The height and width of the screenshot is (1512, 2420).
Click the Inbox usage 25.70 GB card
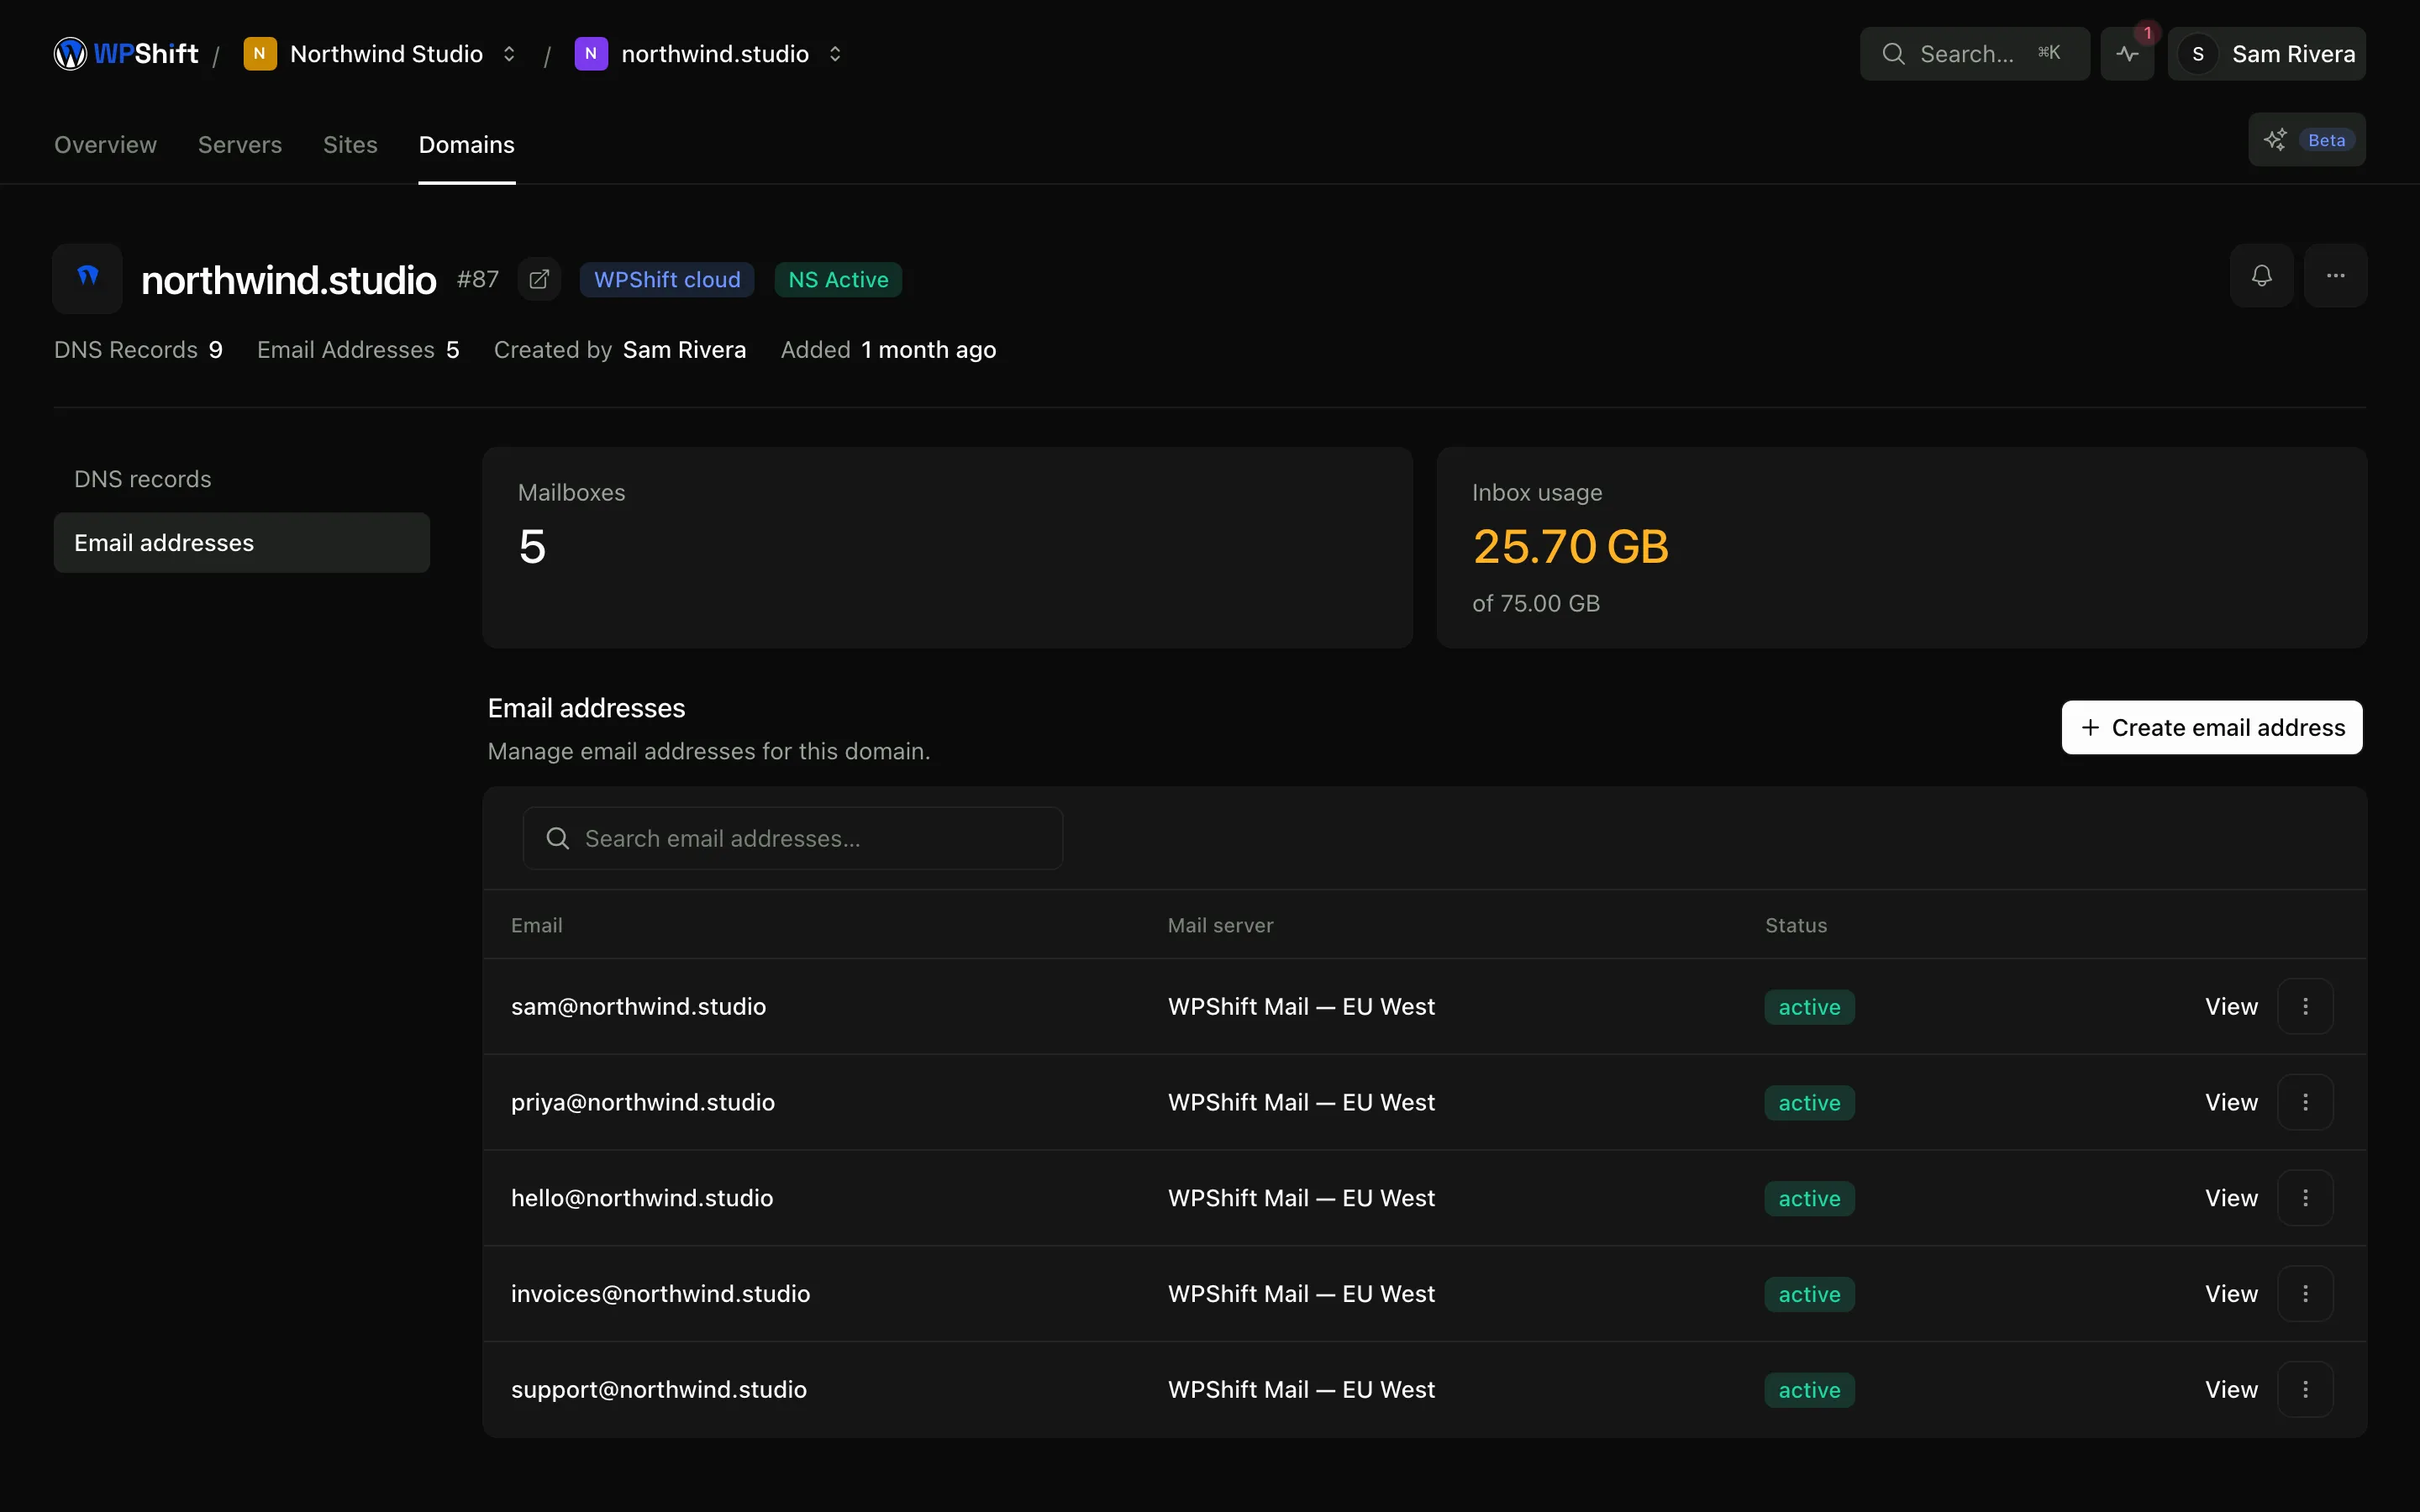(x=1902, y=548)
